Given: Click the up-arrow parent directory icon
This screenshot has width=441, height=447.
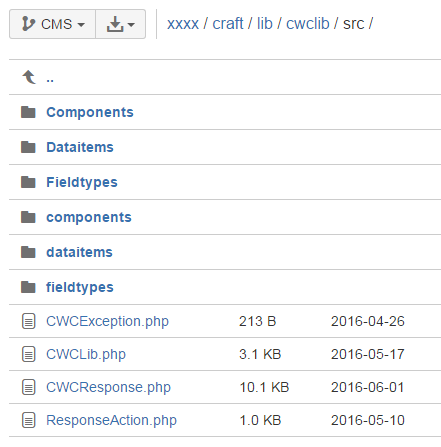Looking at the screenshot, I should tap(29, 77).
